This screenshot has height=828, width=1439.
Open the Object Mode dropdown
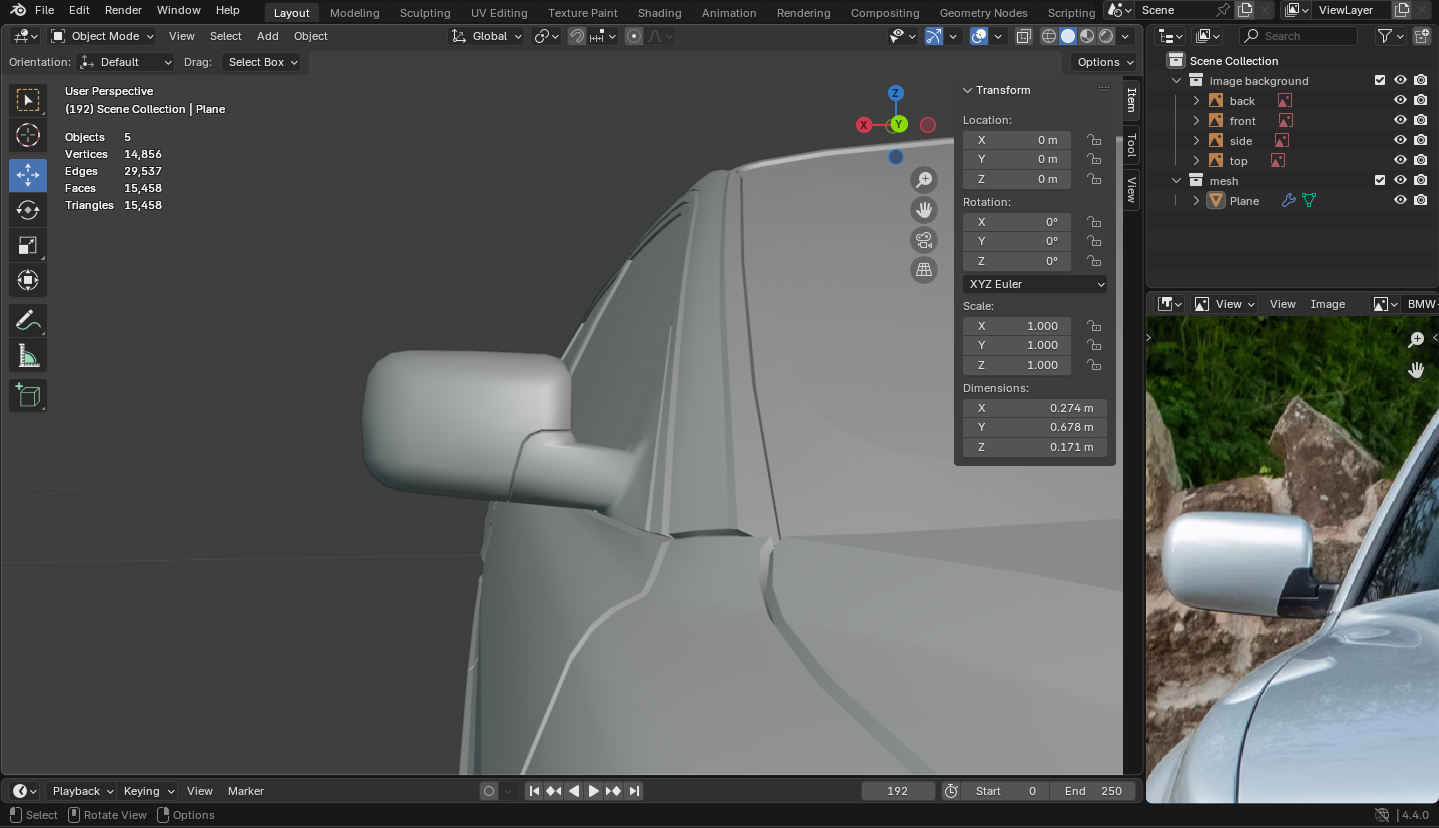[x=103, y=36]
